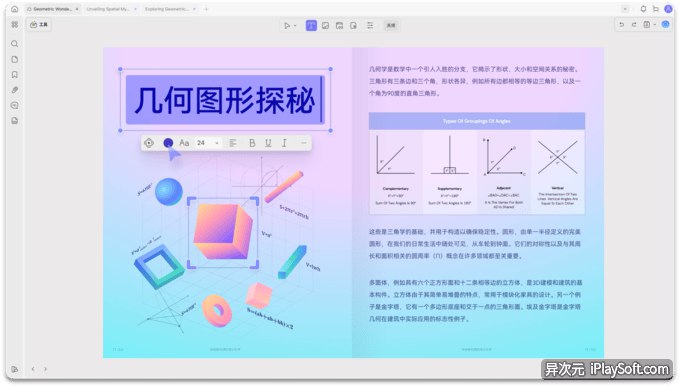Open the attachments paperclip panel
The width and height of the screenshot is (680, 387).
point(14,90)
